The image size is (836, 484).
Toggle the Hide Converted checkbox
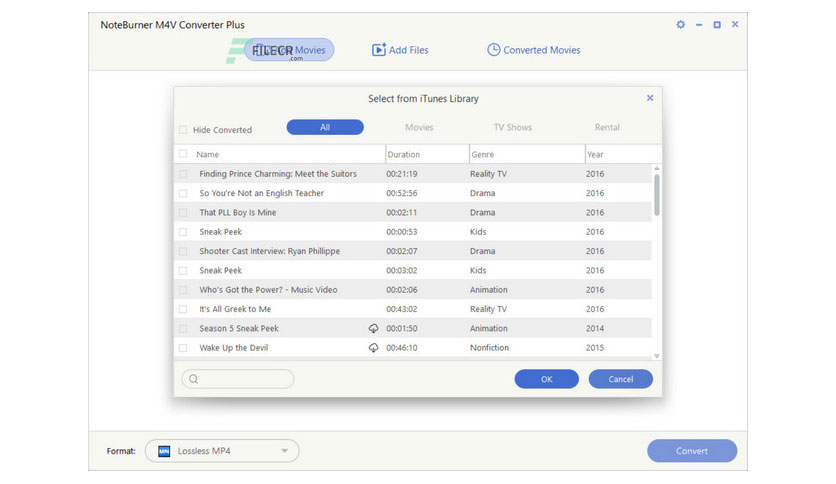[183, 130]
